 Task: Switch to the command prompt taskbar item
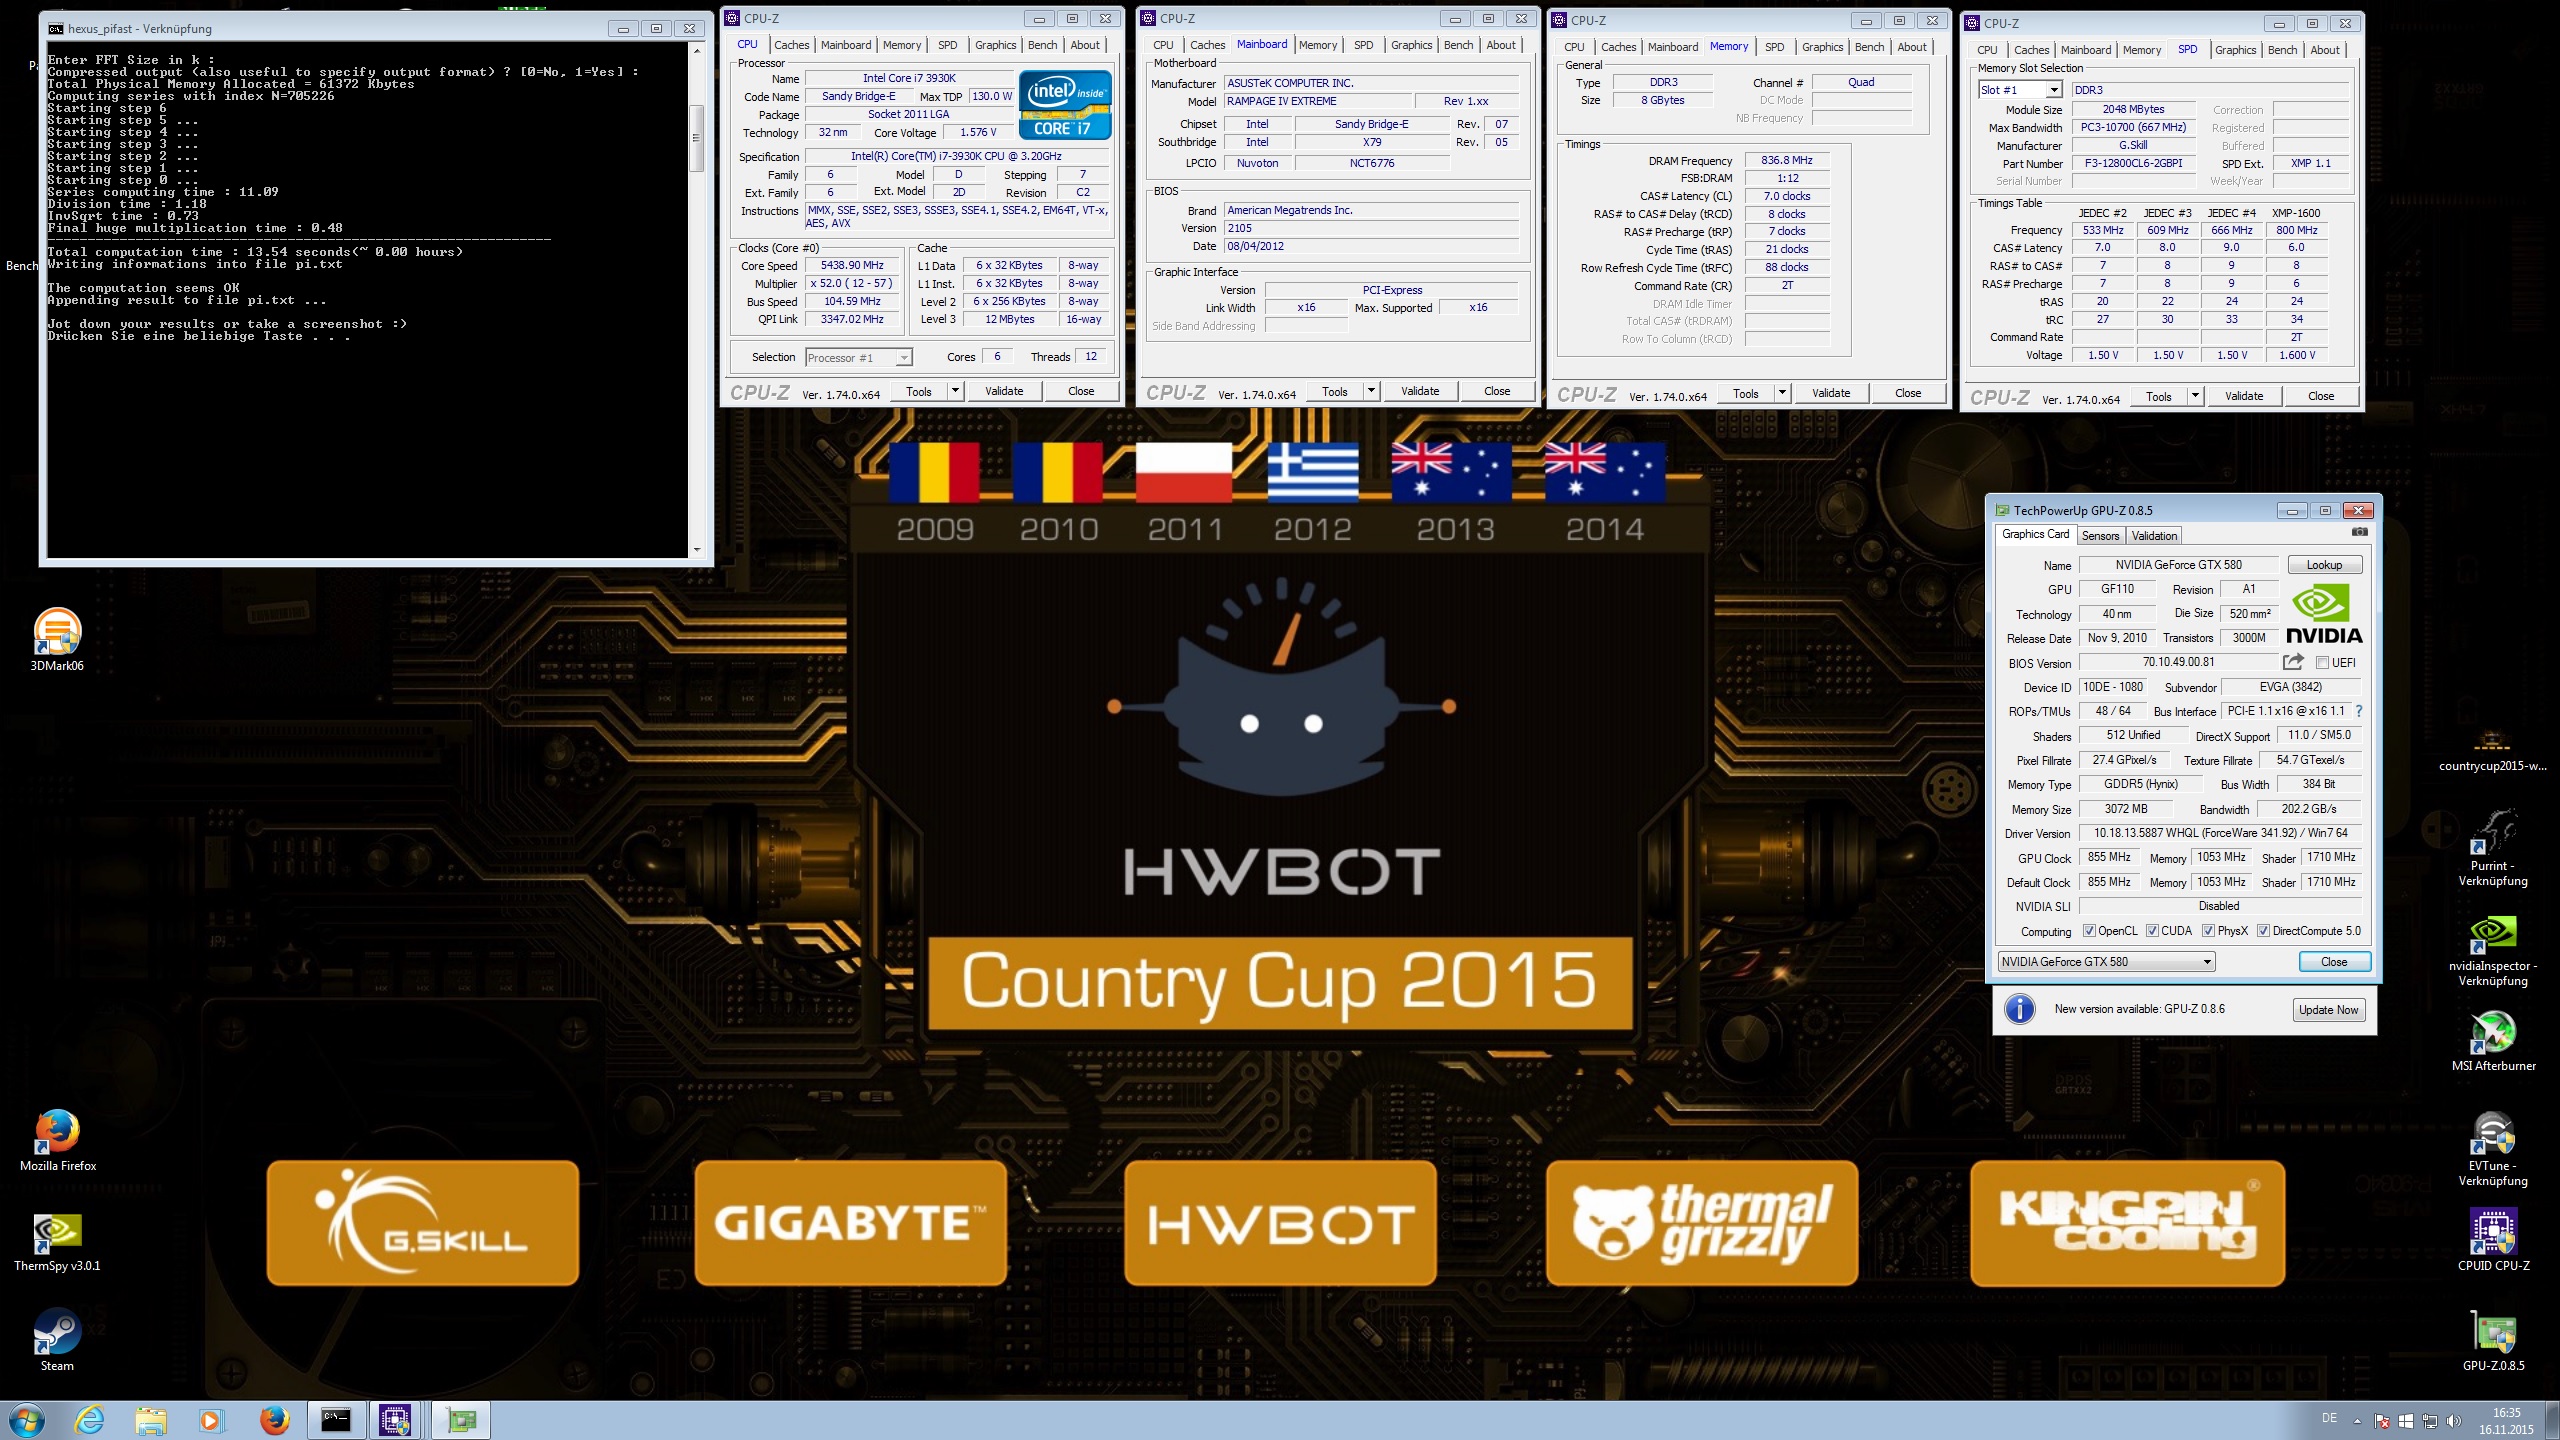coord(335,1420)
